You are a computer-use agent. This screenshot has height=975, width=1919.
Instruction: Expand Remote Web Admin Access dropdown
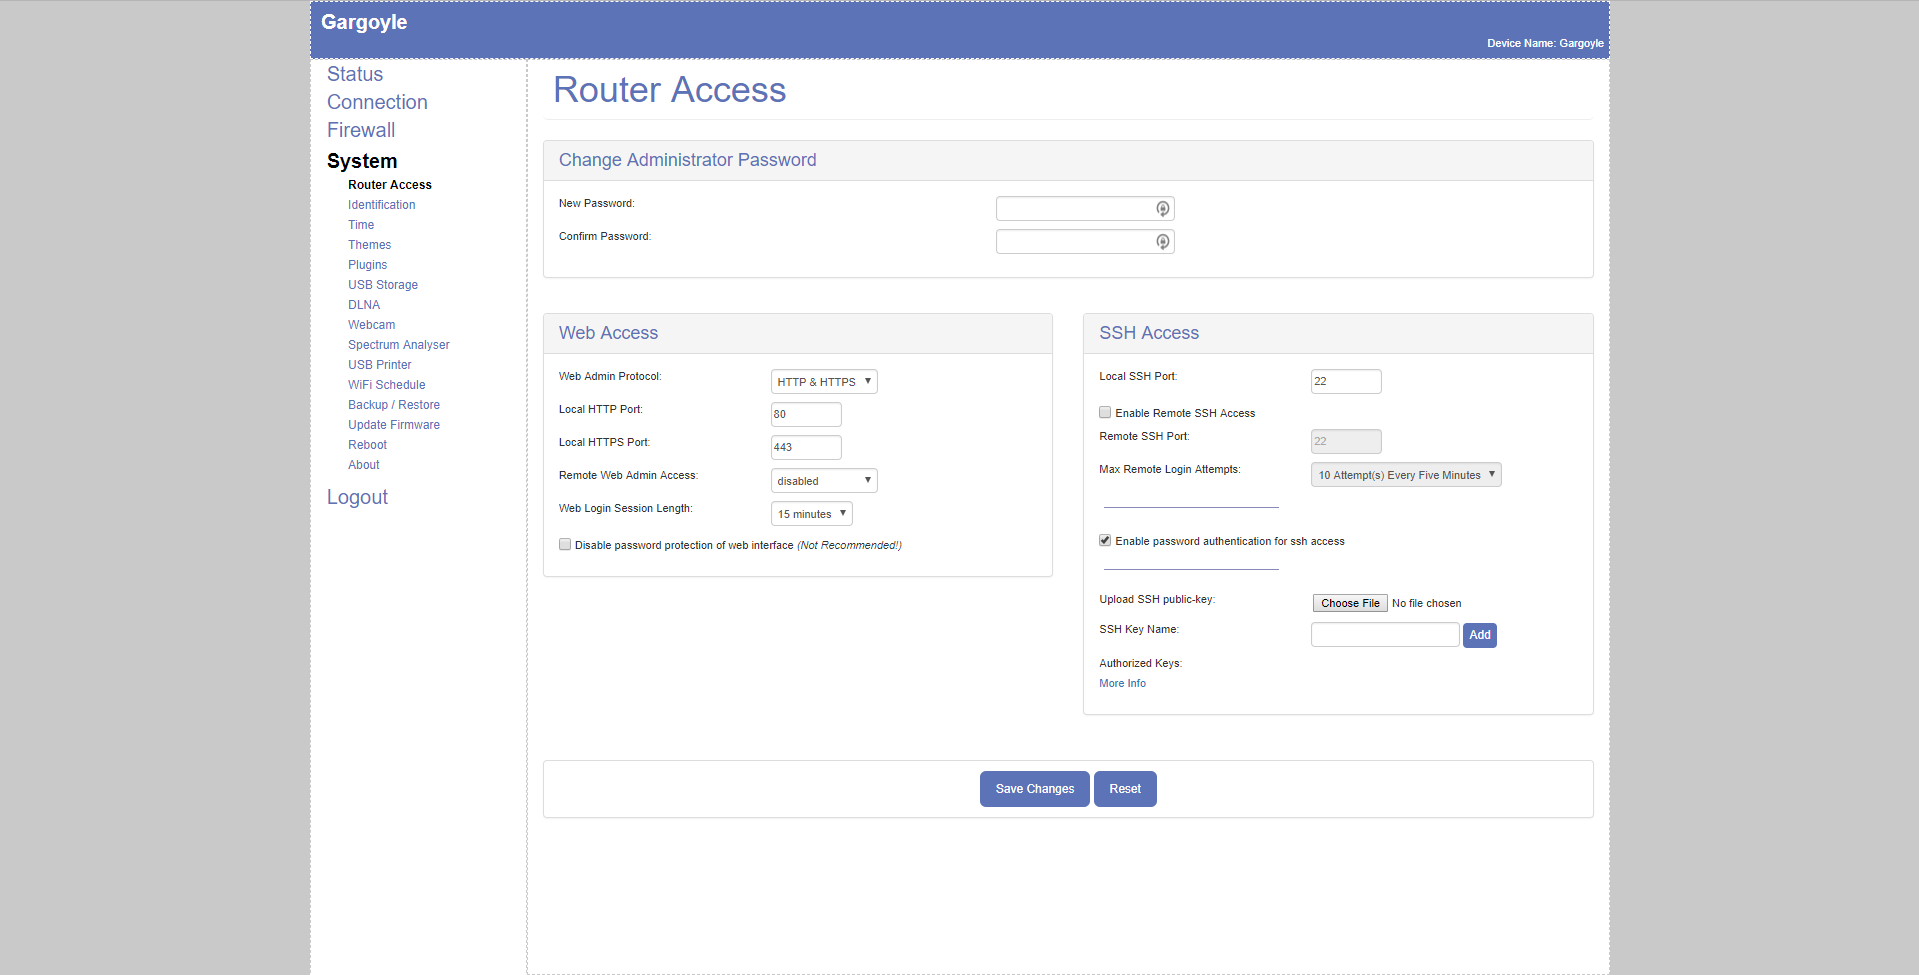click(823, 481)
